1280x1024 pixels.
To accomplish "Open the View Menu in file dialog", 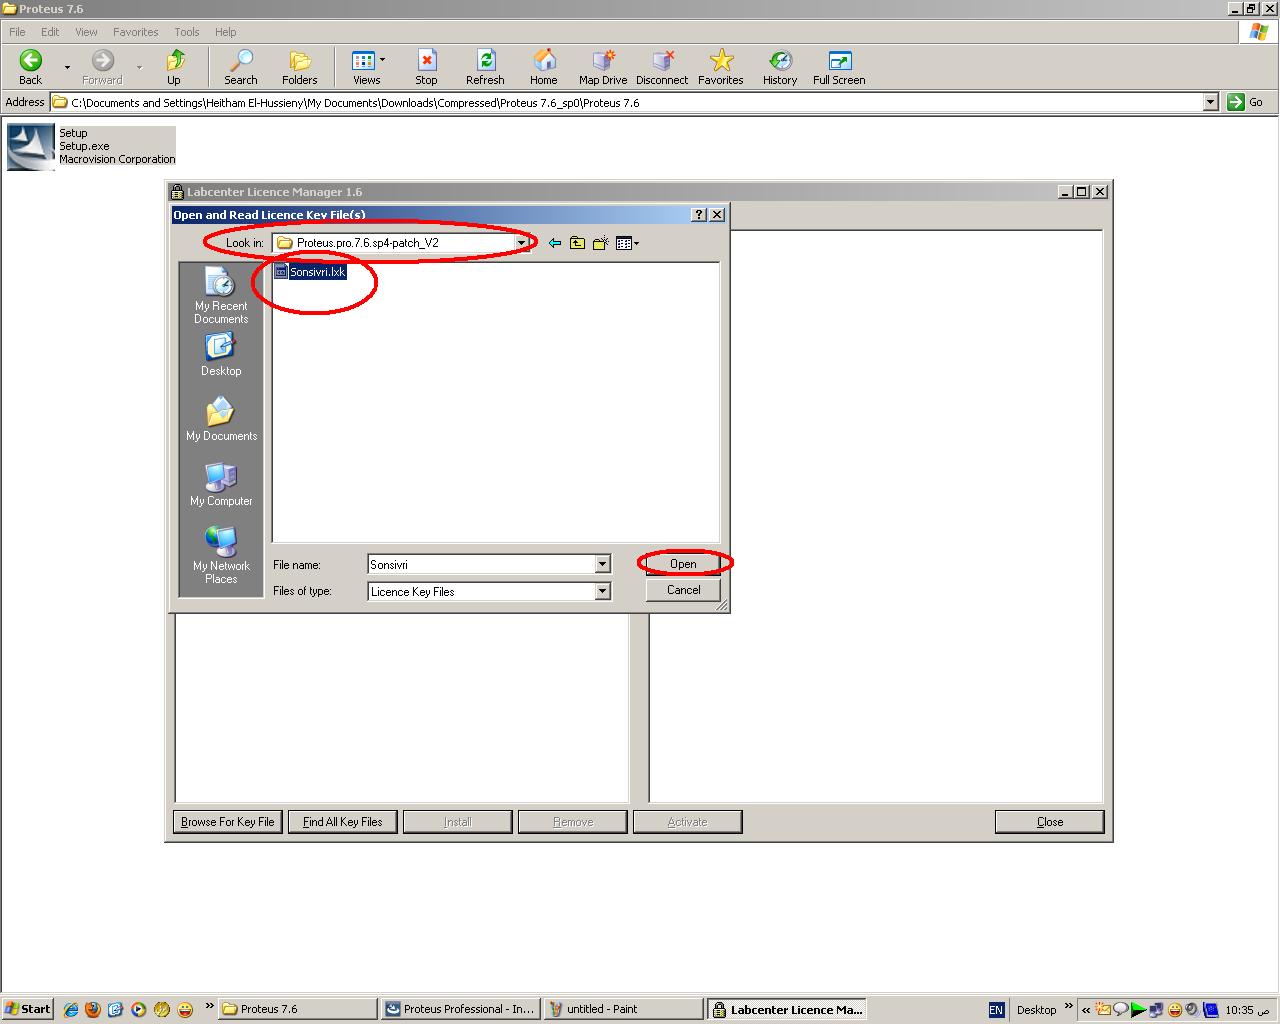I will pos(627,243).
